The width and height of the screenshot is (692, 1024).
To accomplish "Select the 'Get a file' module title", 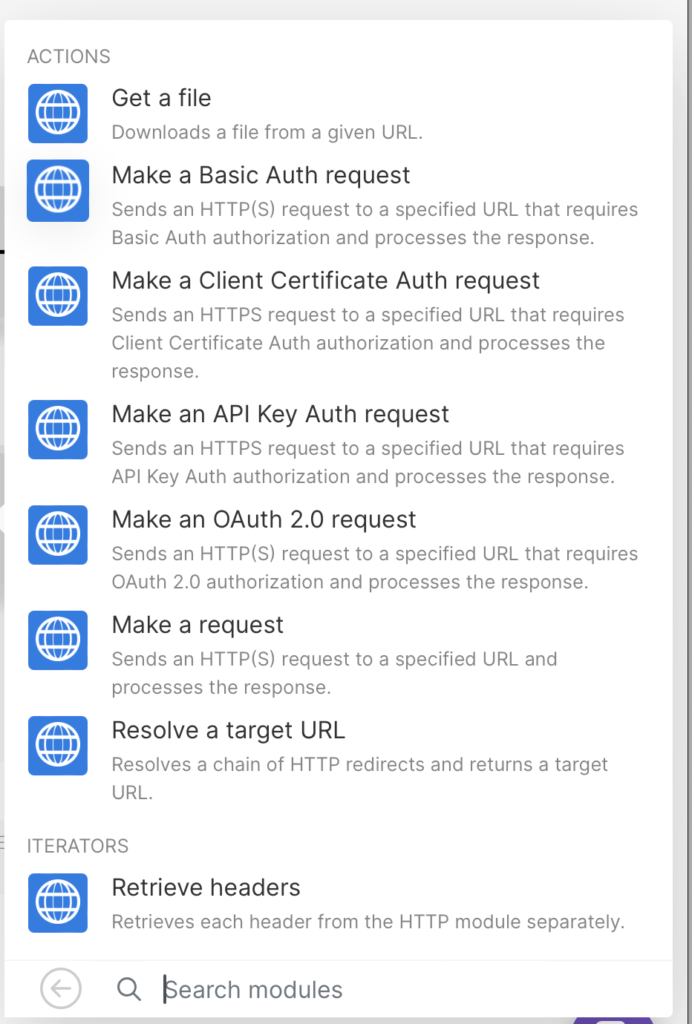I will [161, 98].
